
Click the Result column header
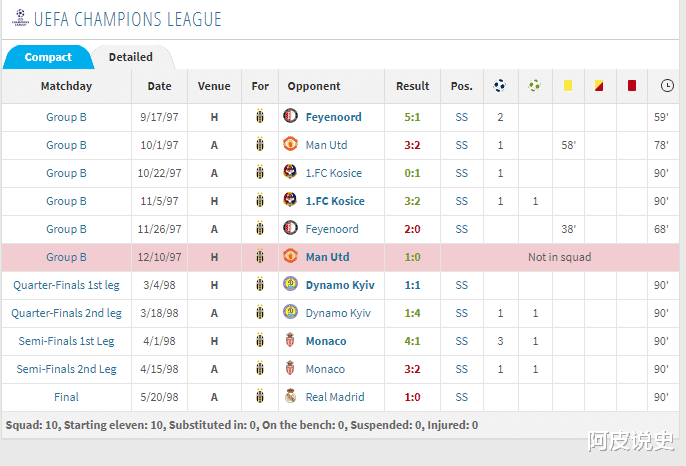pos(412,86)
